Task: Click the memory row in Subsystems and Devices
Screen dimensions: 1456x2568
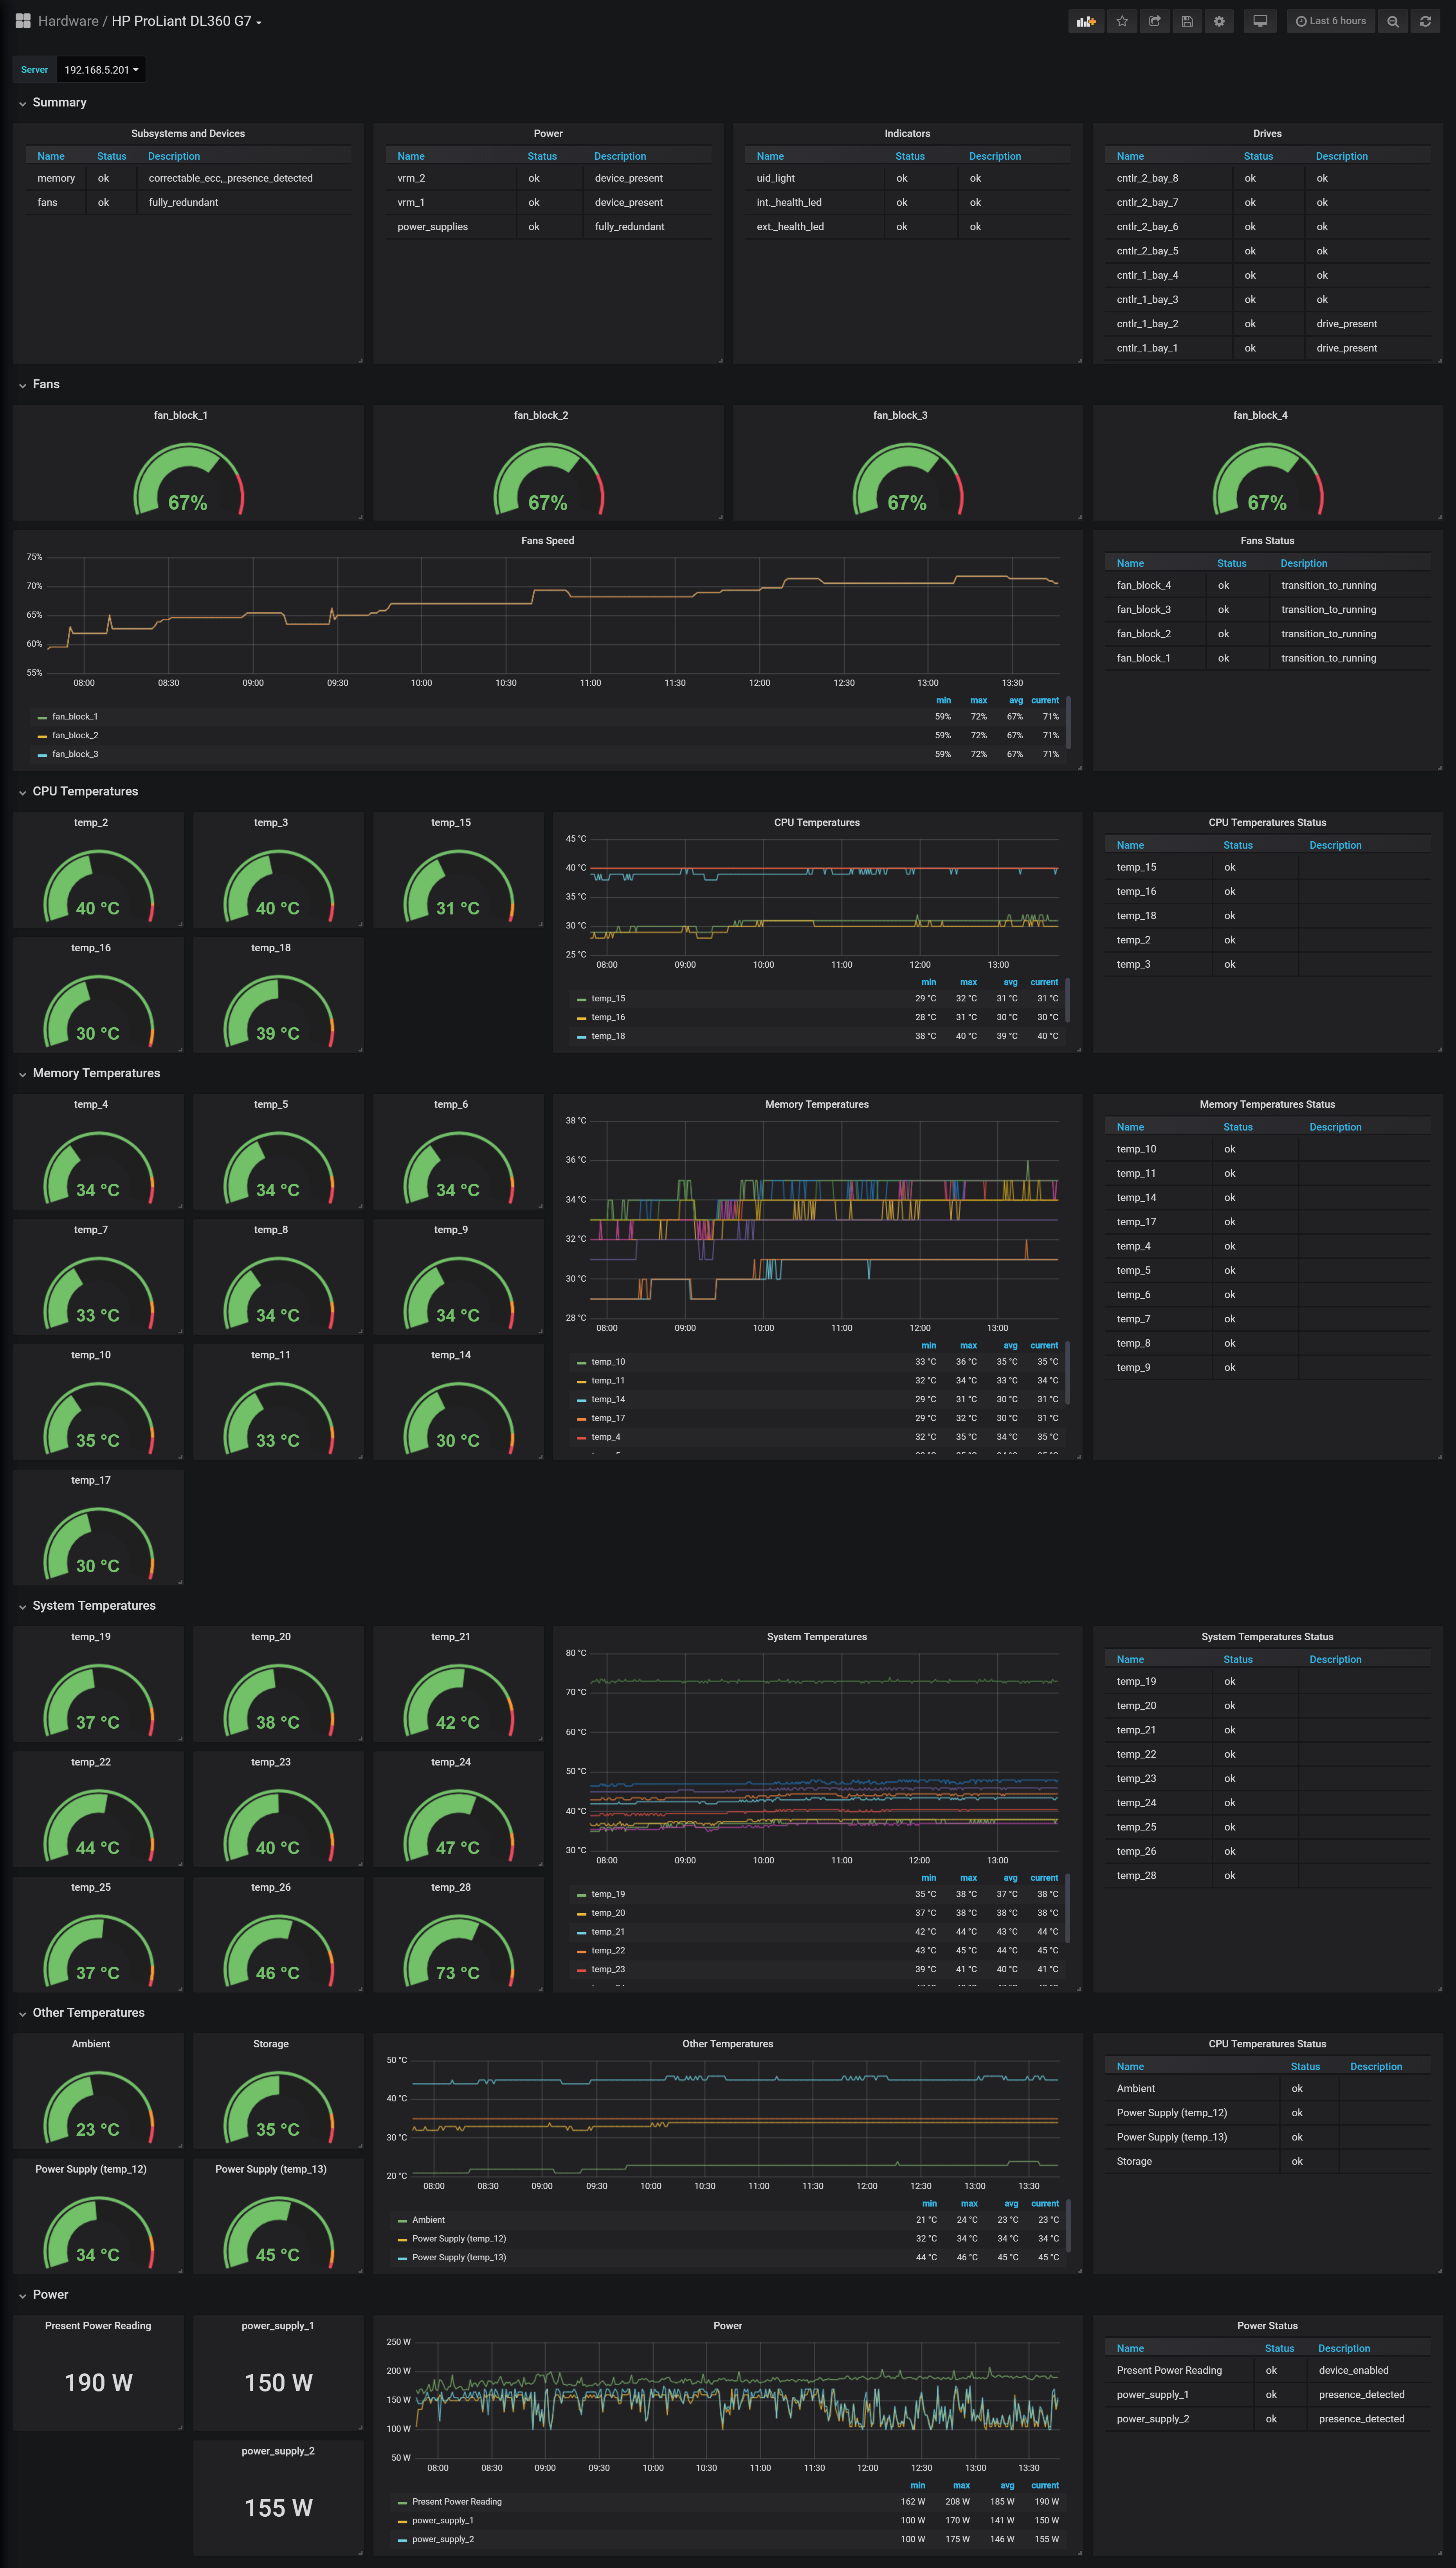Action: tap(188, 179)
